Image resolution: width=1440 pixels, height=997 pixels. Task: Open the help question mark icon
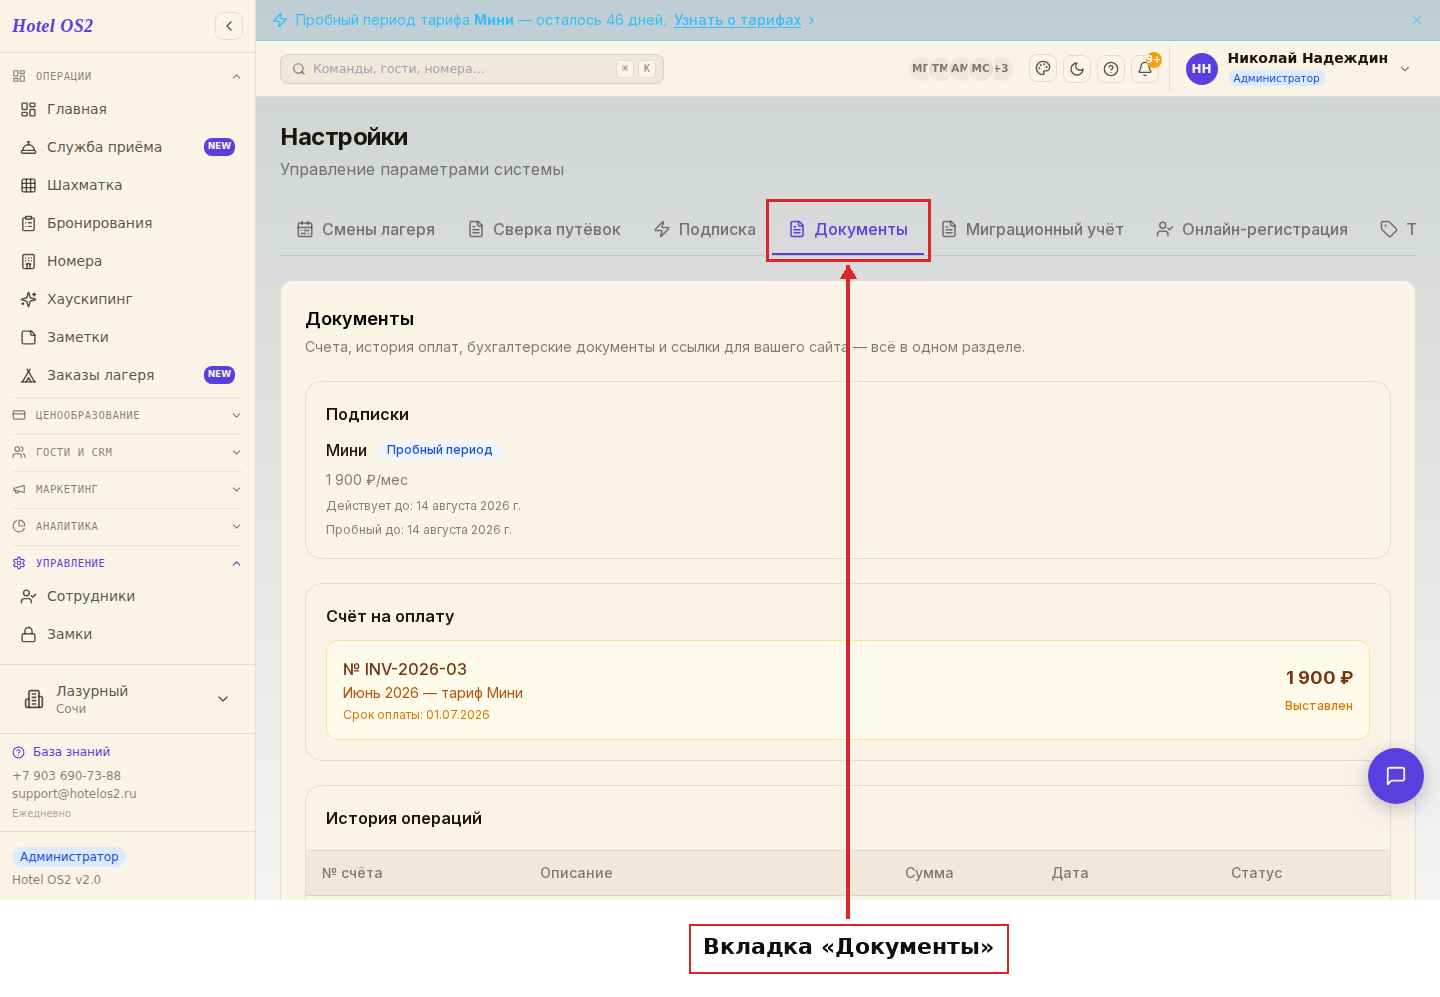pos(1111,69)
